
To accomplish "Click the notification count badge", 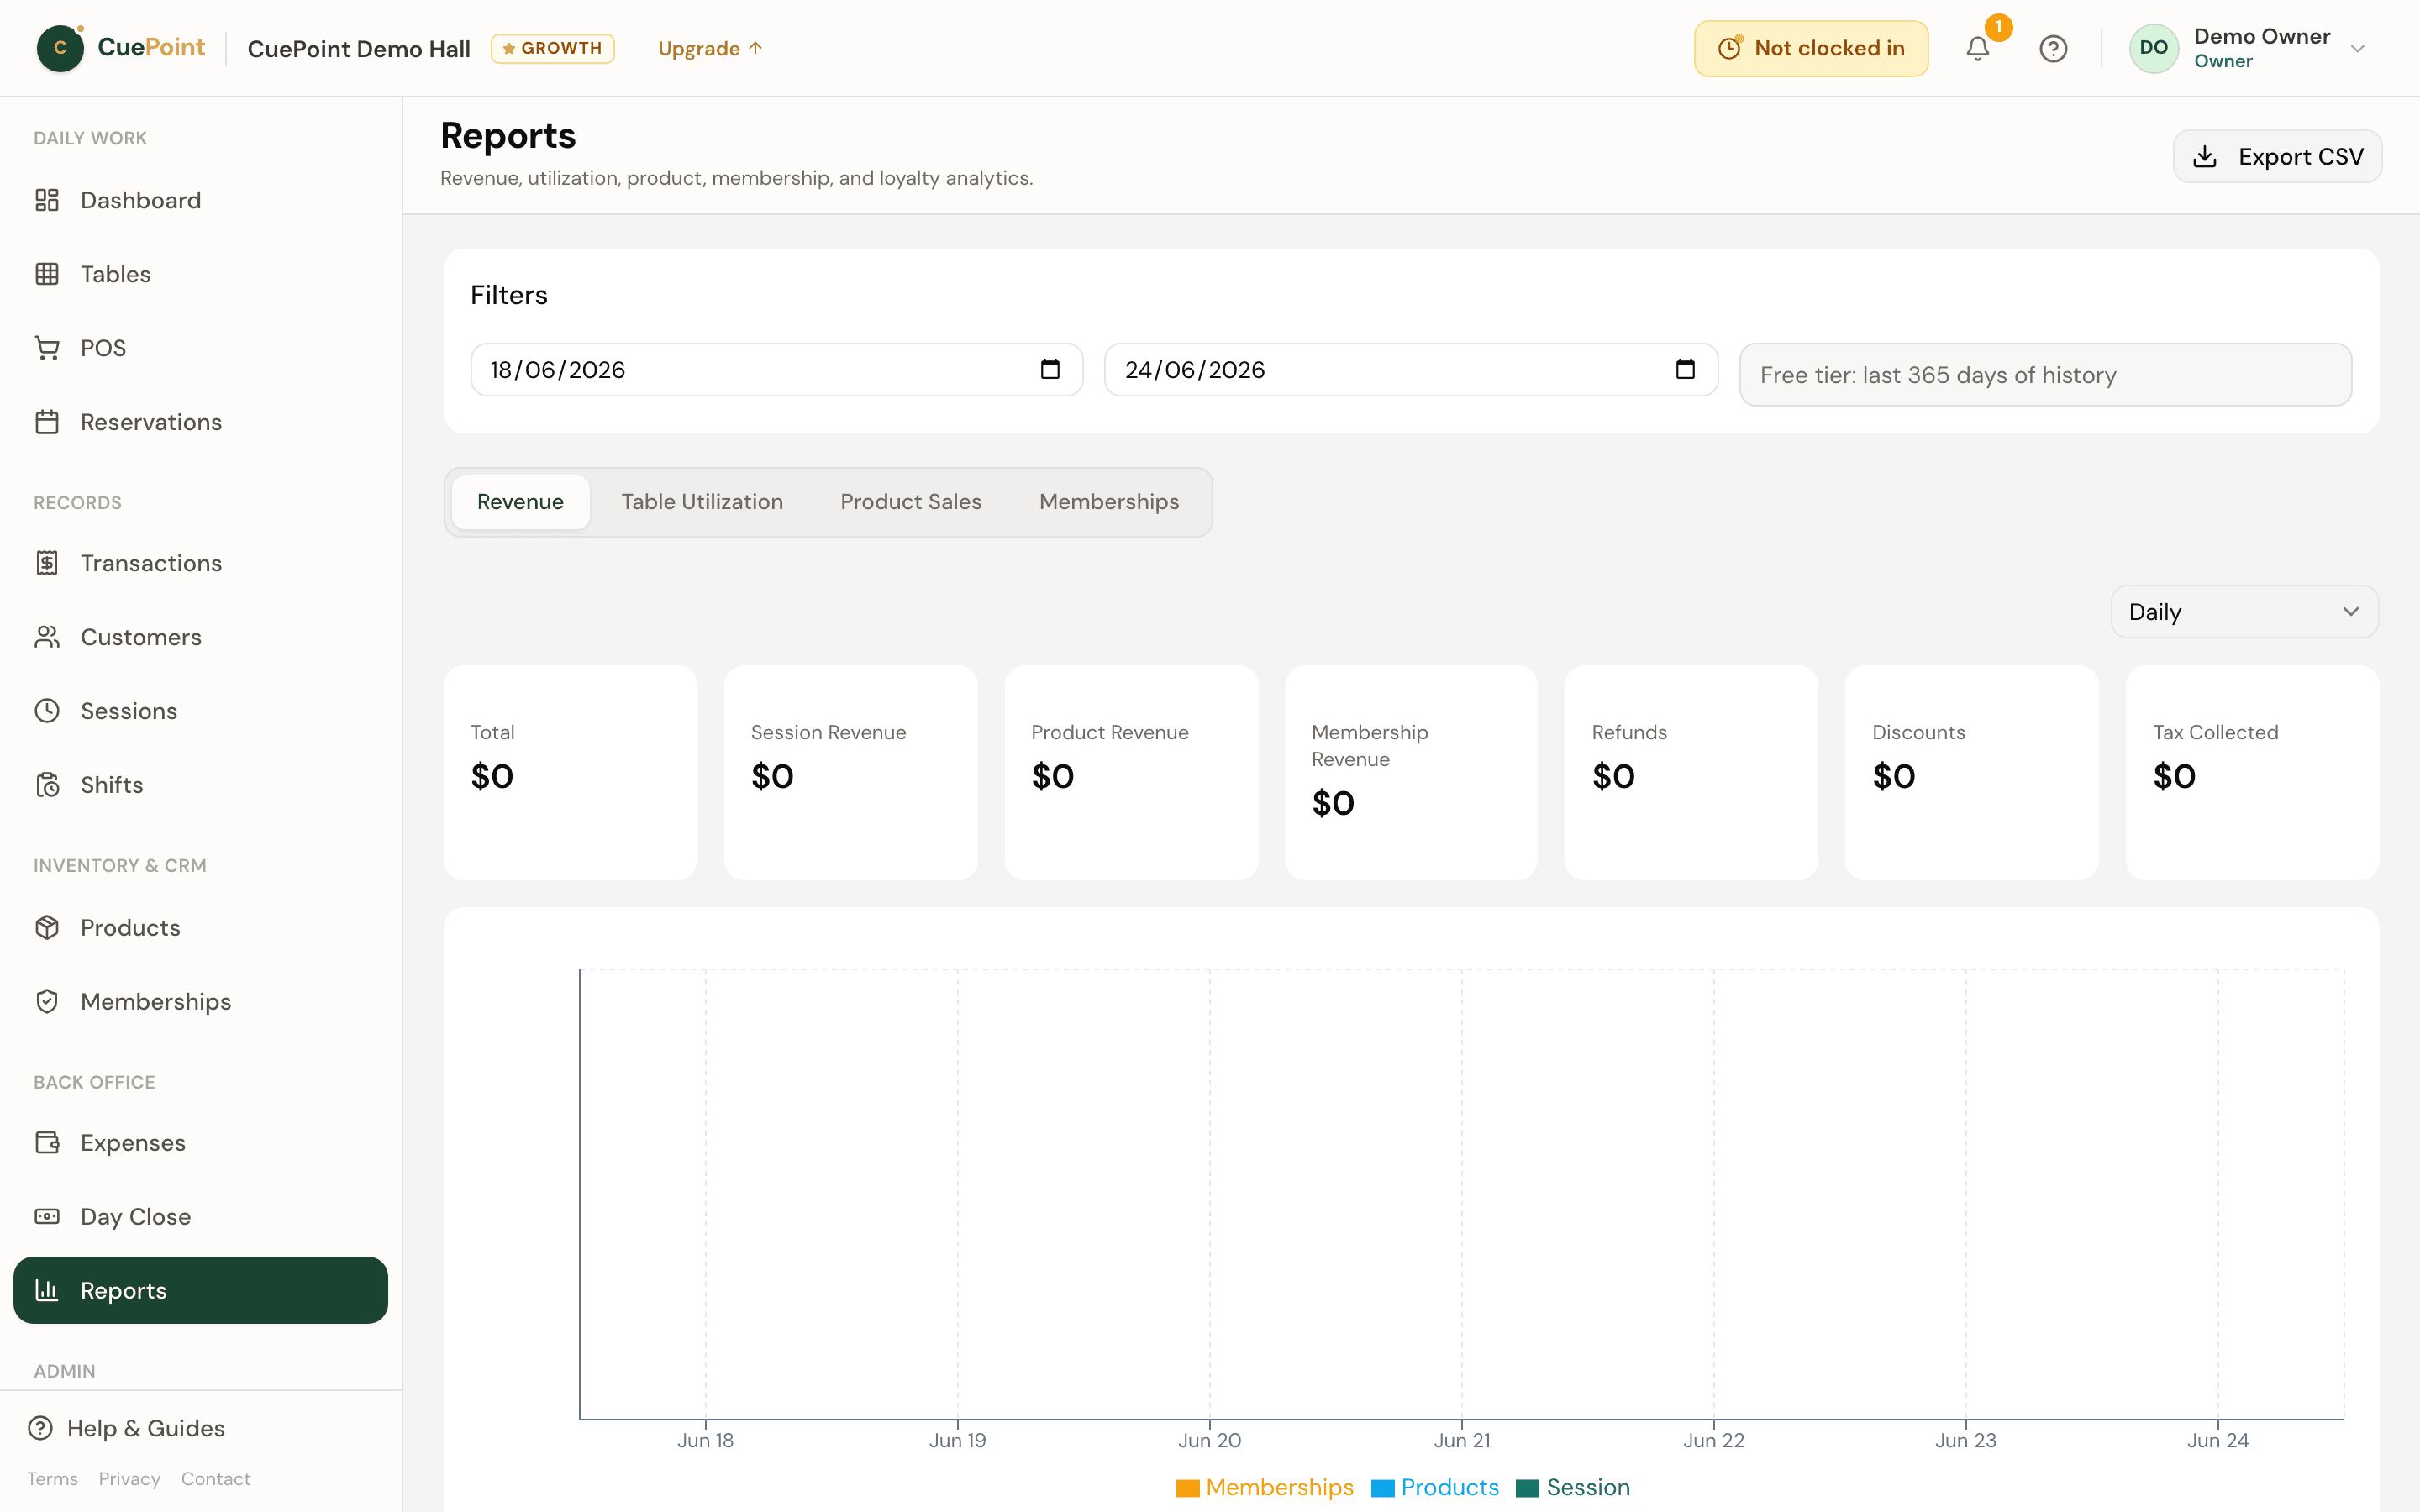I will 1998,27.
